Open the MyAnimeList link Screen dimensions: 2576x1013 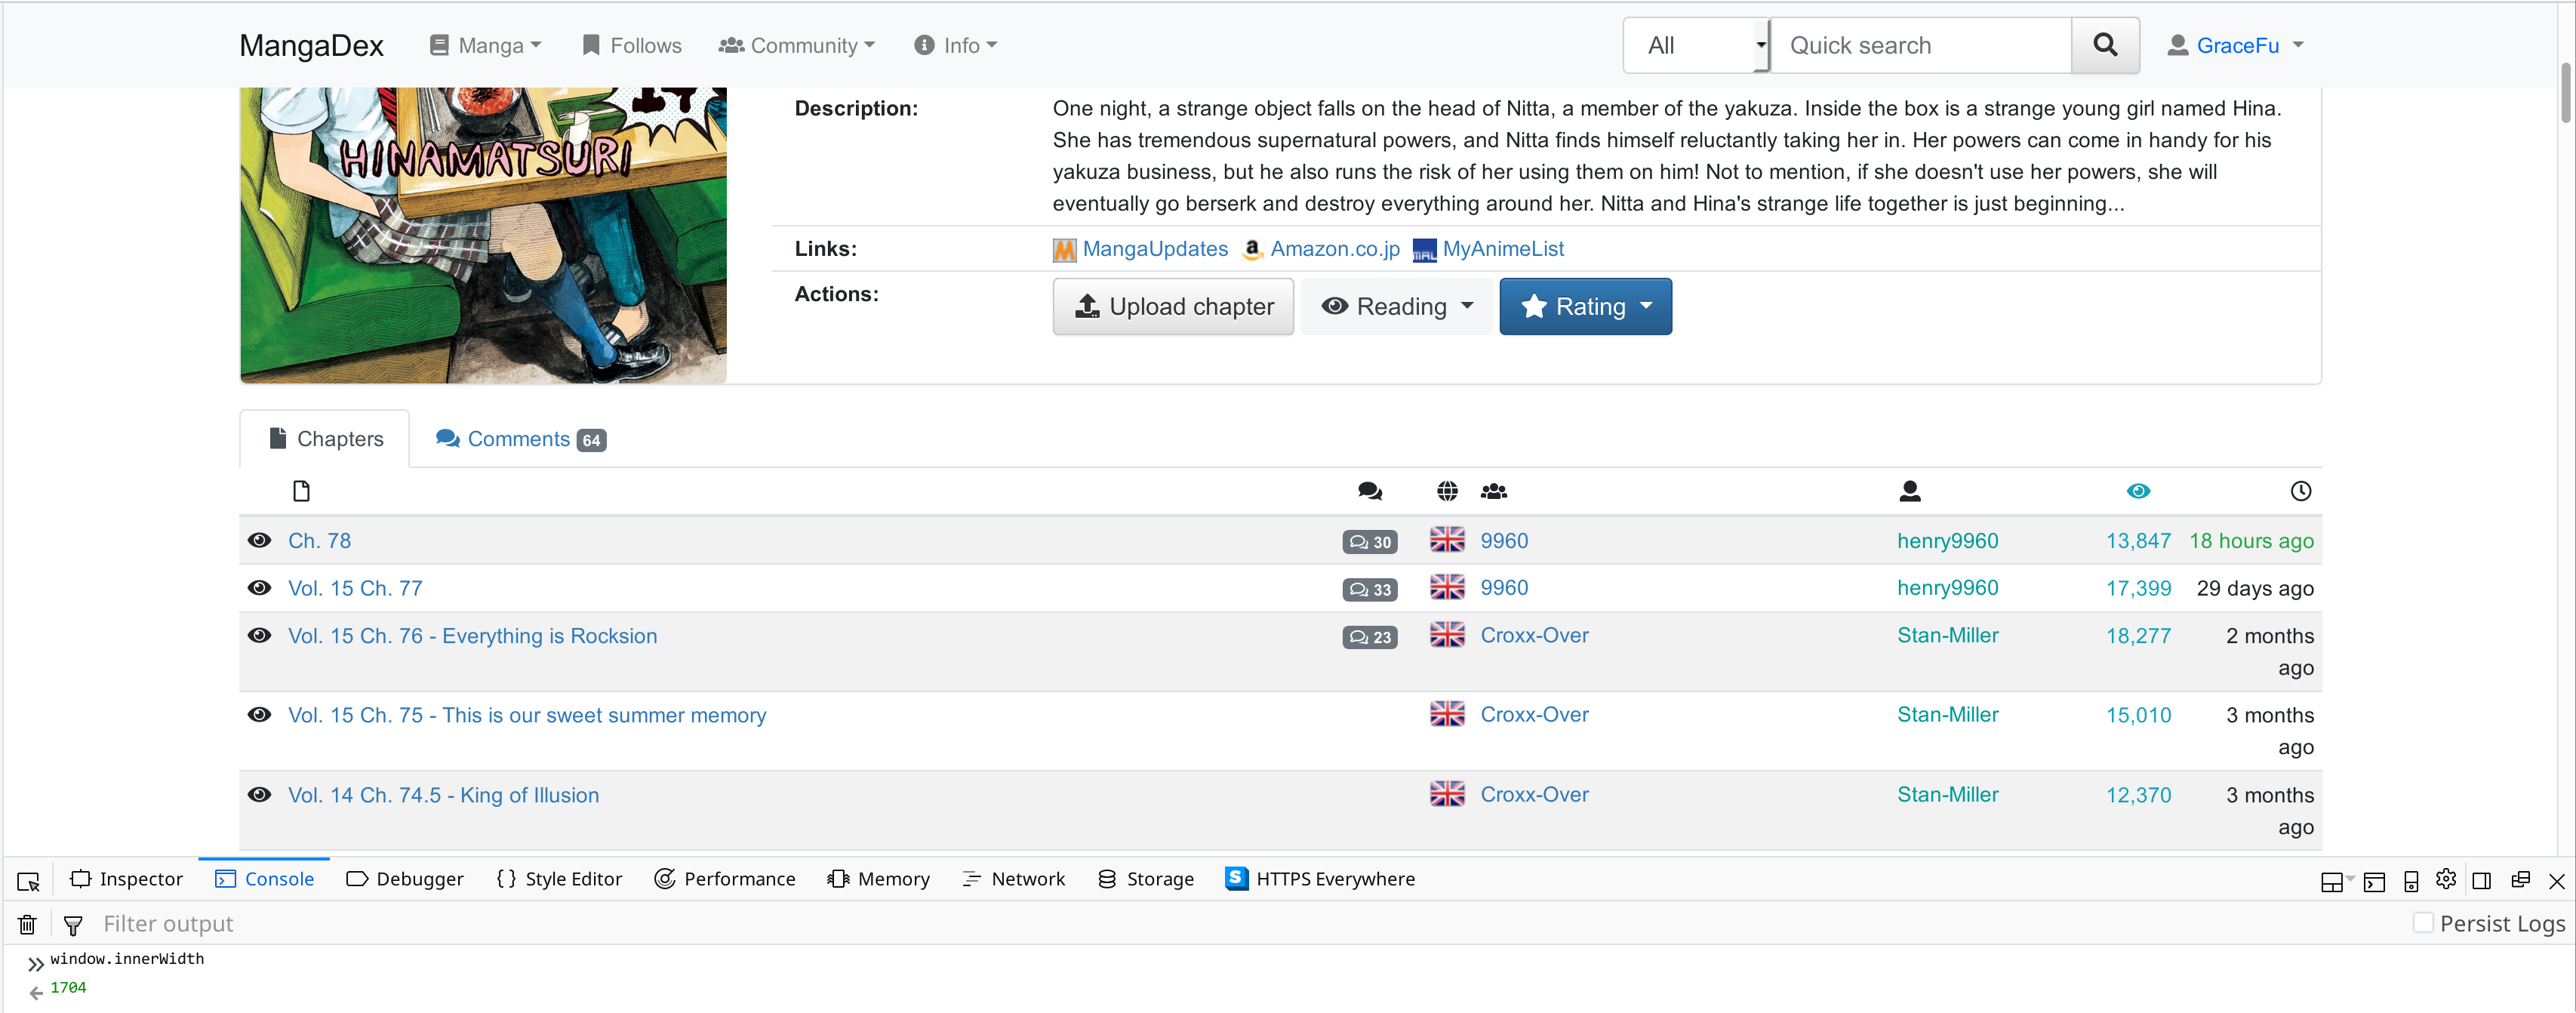coord(1502,249)
